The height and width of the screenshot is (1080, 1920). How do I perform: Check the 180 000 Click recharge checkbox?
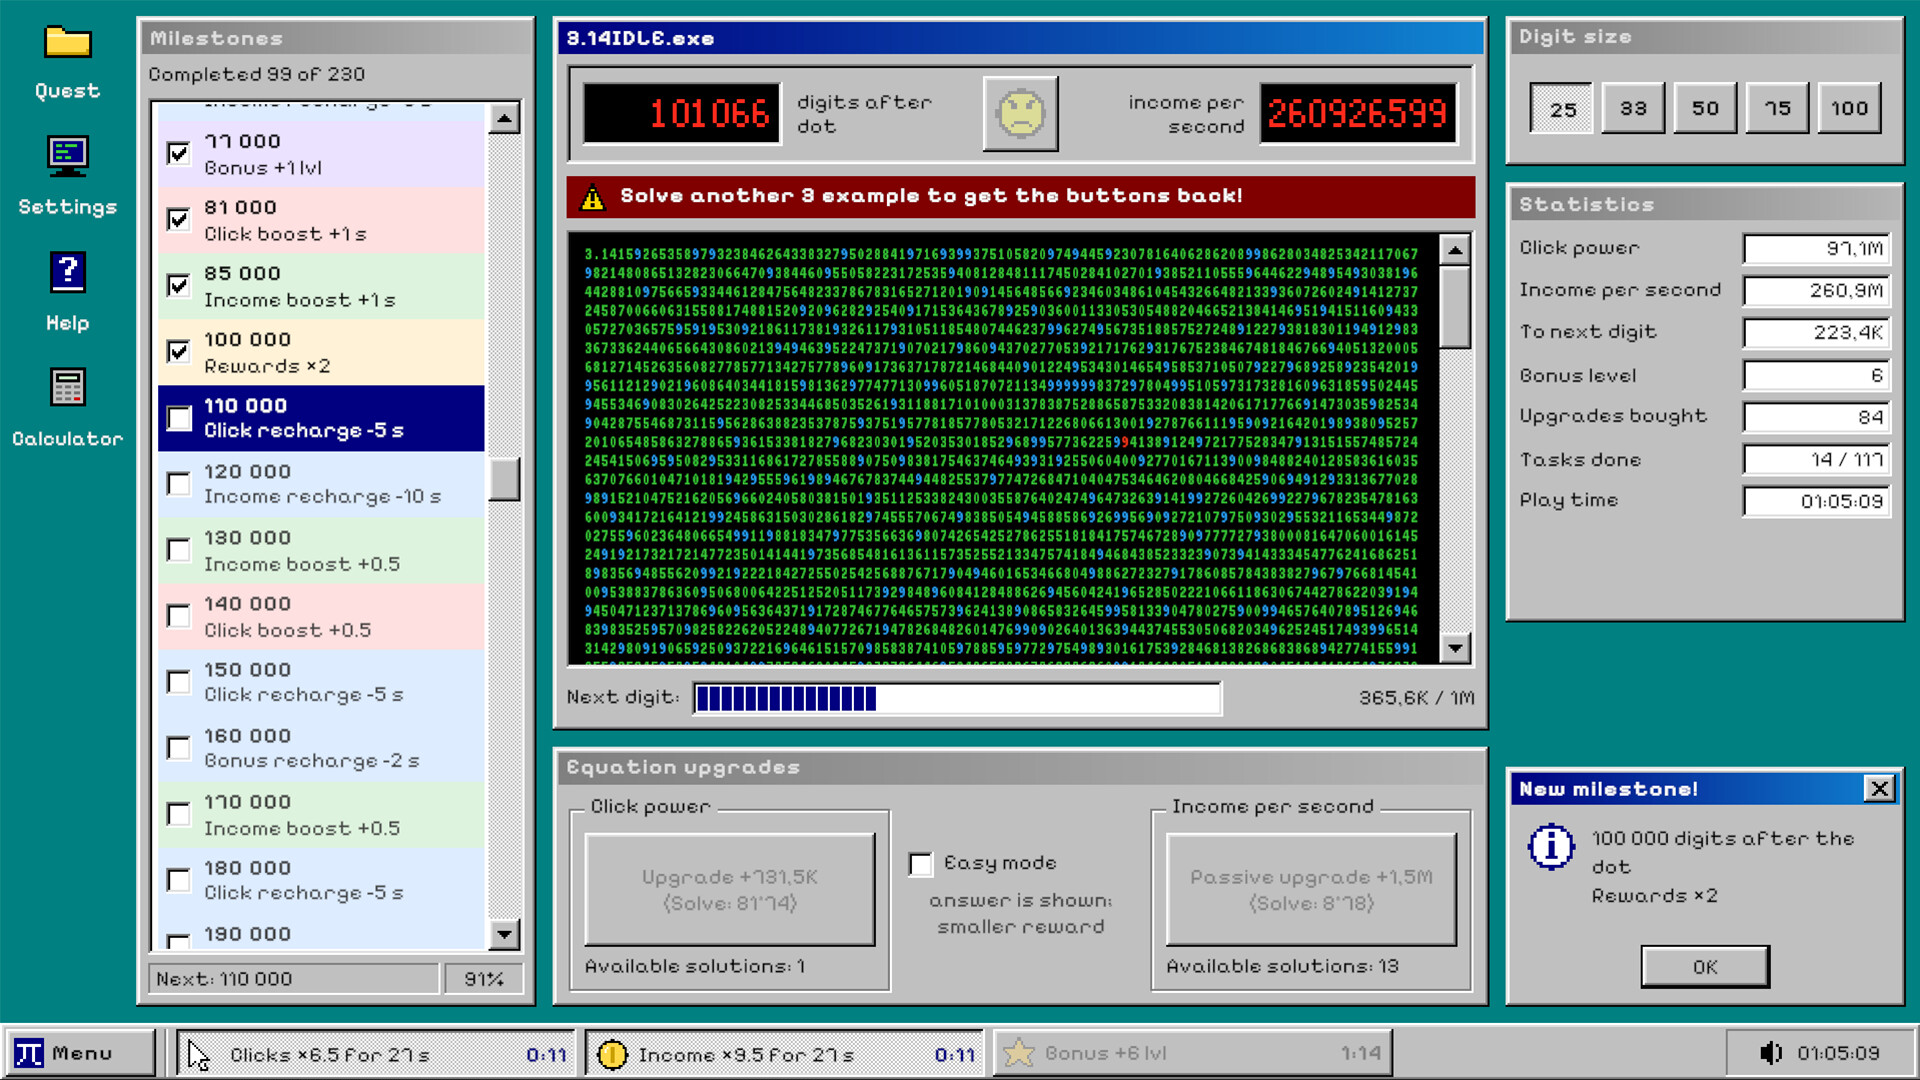(179, 880)
